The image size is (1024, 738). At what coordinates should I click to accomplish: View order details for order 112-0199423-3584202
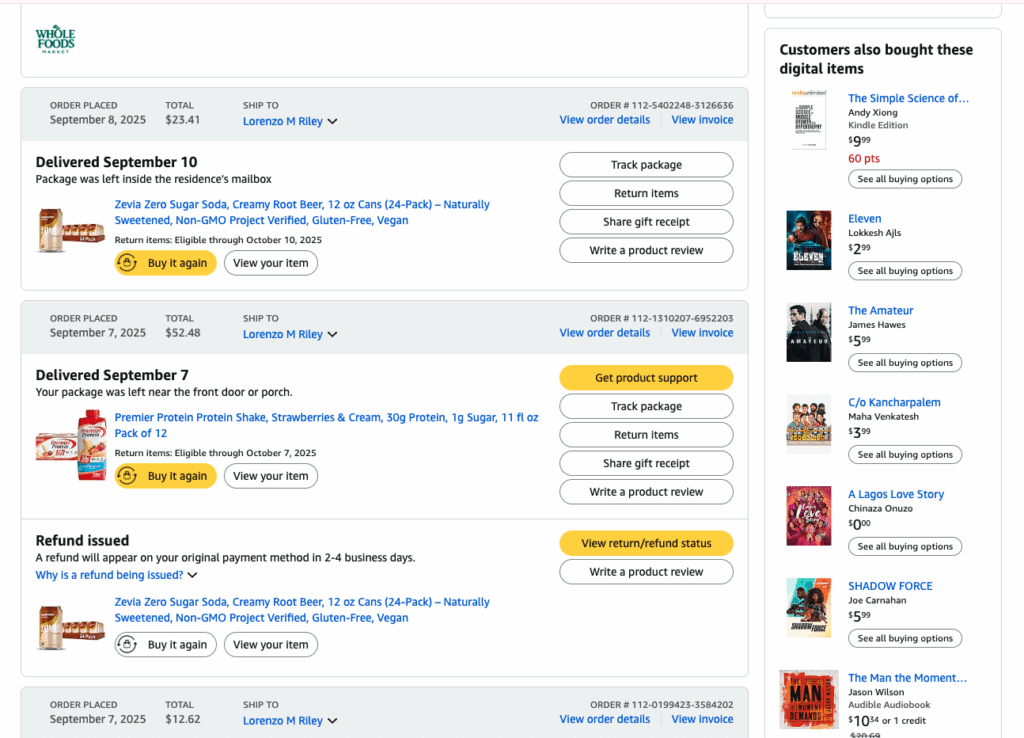click(x=605, y=719)
